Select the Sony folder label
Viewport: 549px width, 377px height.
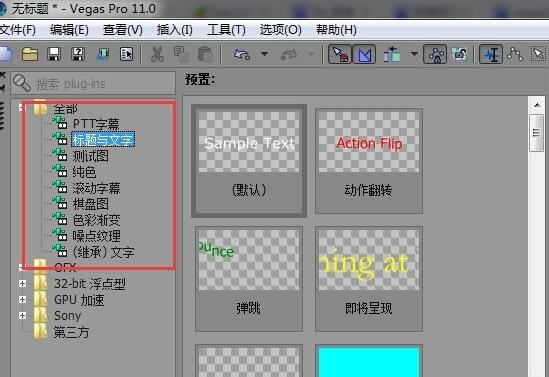67,316
